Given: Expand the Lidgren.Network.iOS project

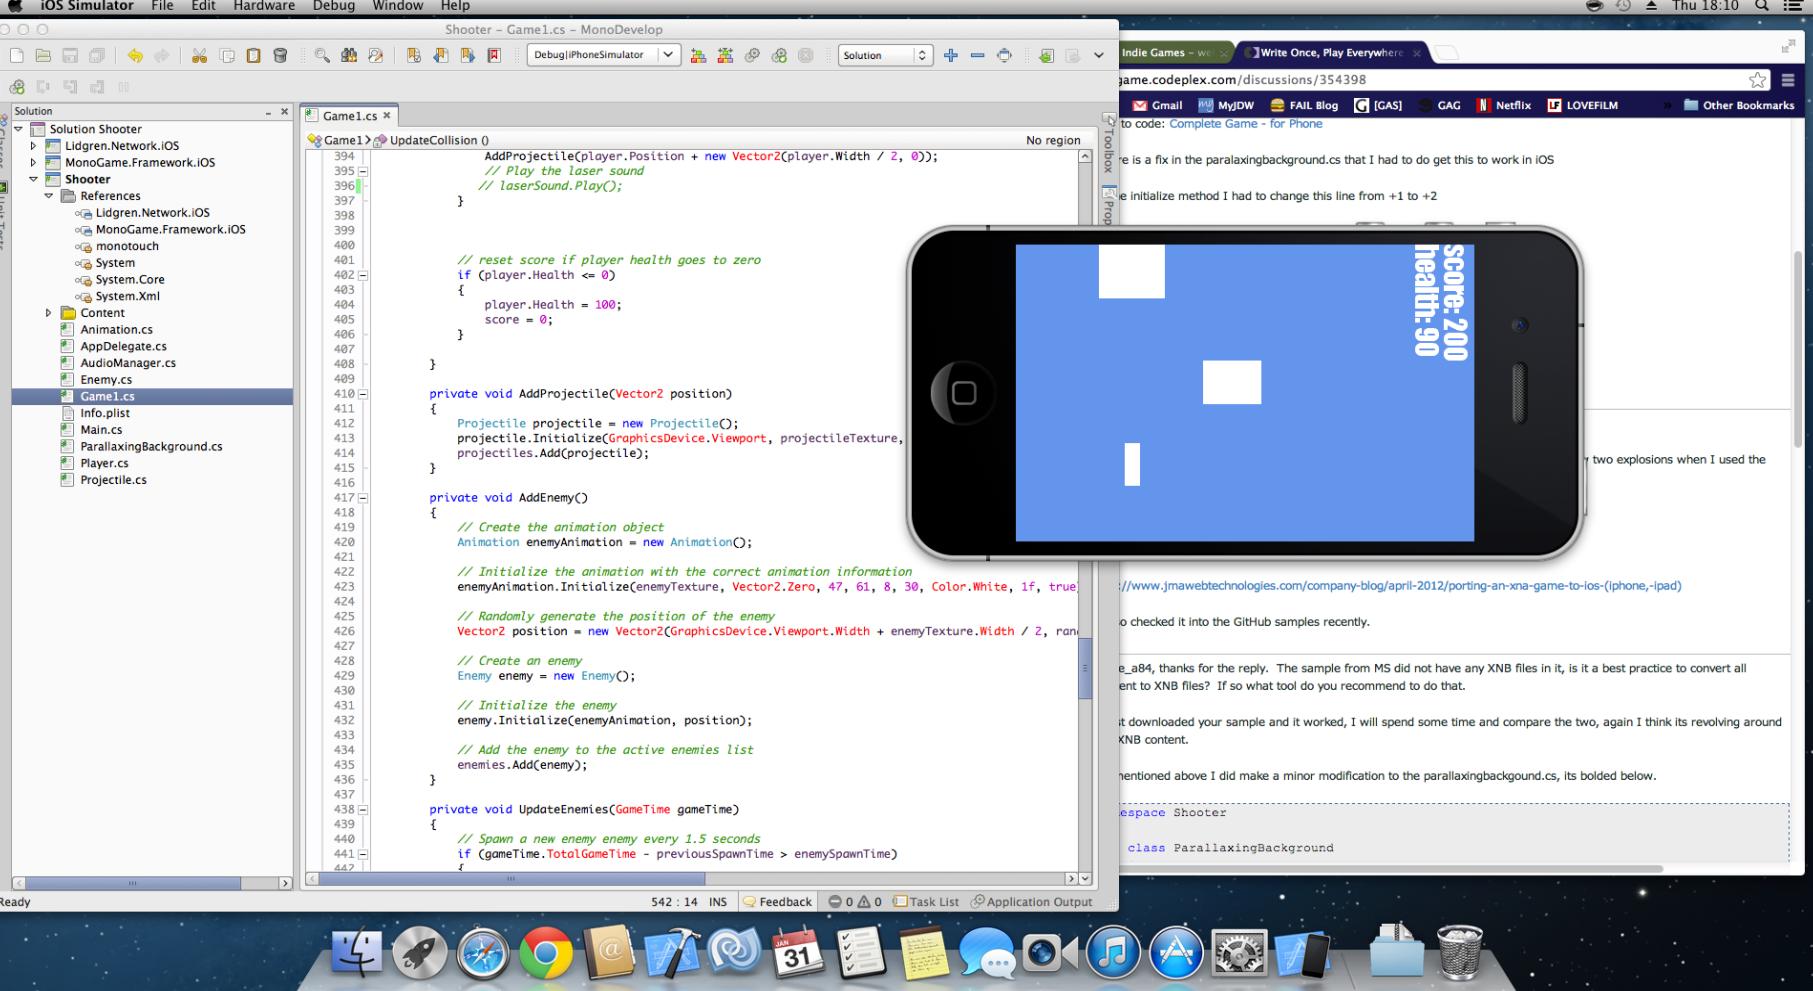Looking at the screenshot, I should coord(33,146).
